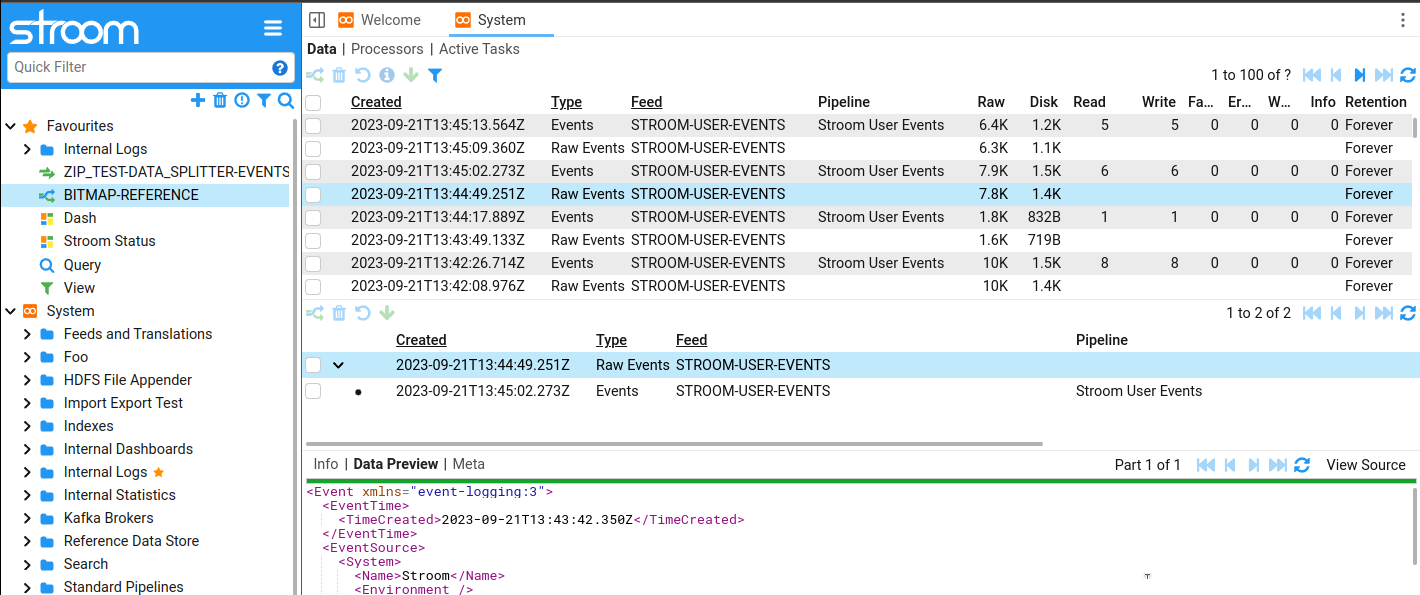Collapse the Favourites tree node
This screenshot has width=1420, height=595.
(11, 126)
